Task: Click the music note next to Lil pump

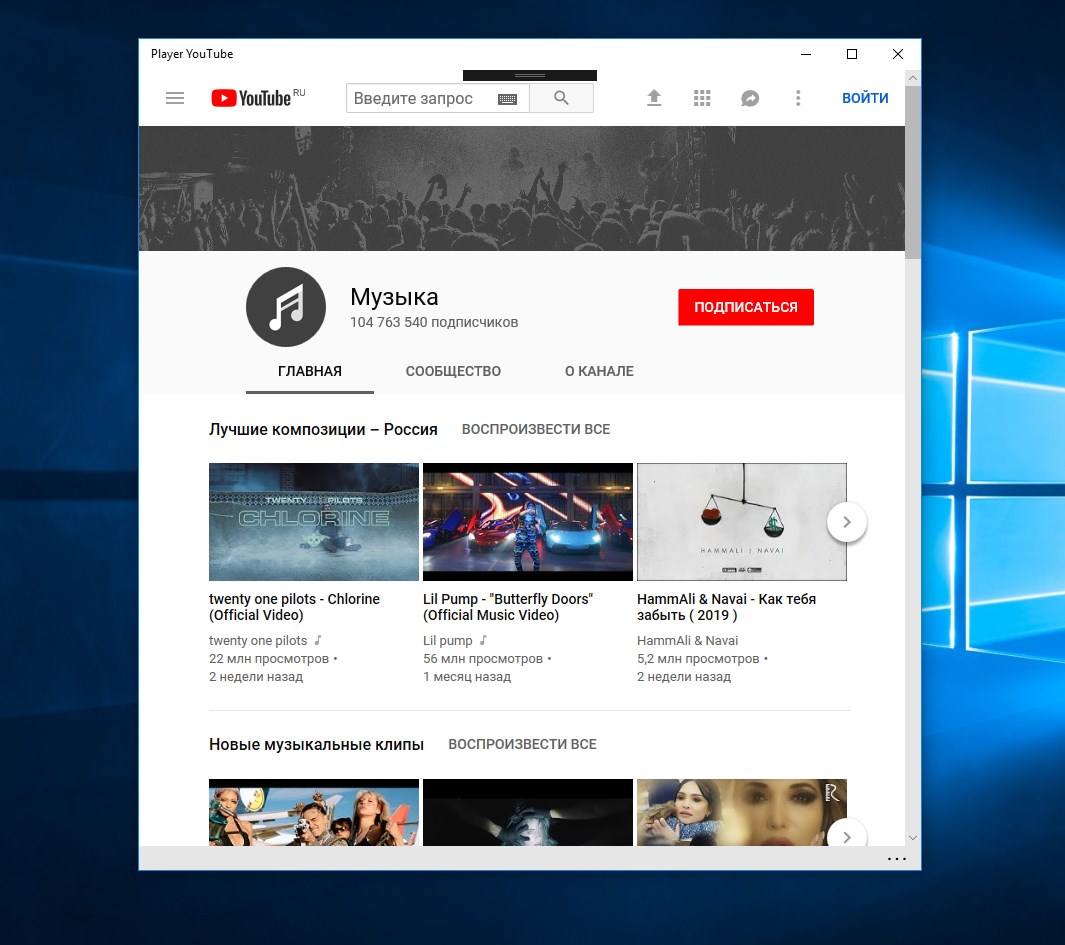Action: (483, 640)
